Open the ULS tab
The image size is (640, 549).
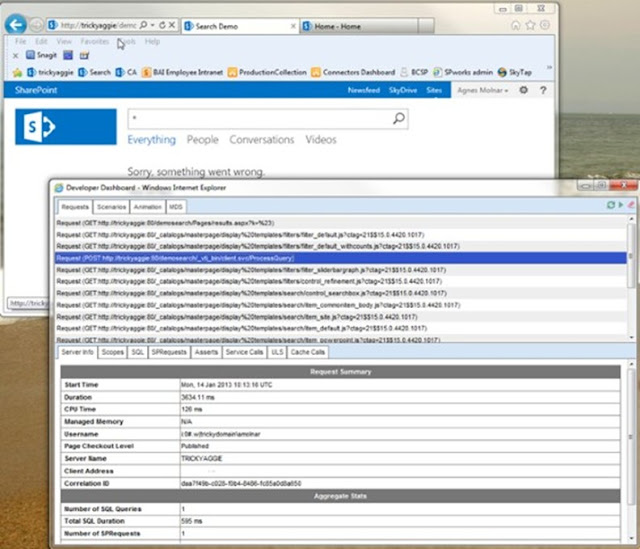(277, 352)
